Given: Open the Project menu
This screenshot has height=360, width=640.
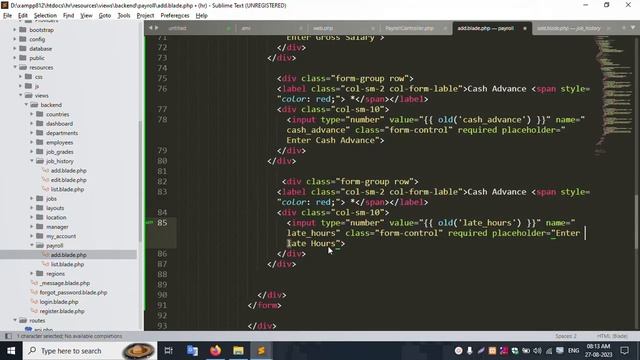Looking at the screenshot, I should [x=145, y=16].
